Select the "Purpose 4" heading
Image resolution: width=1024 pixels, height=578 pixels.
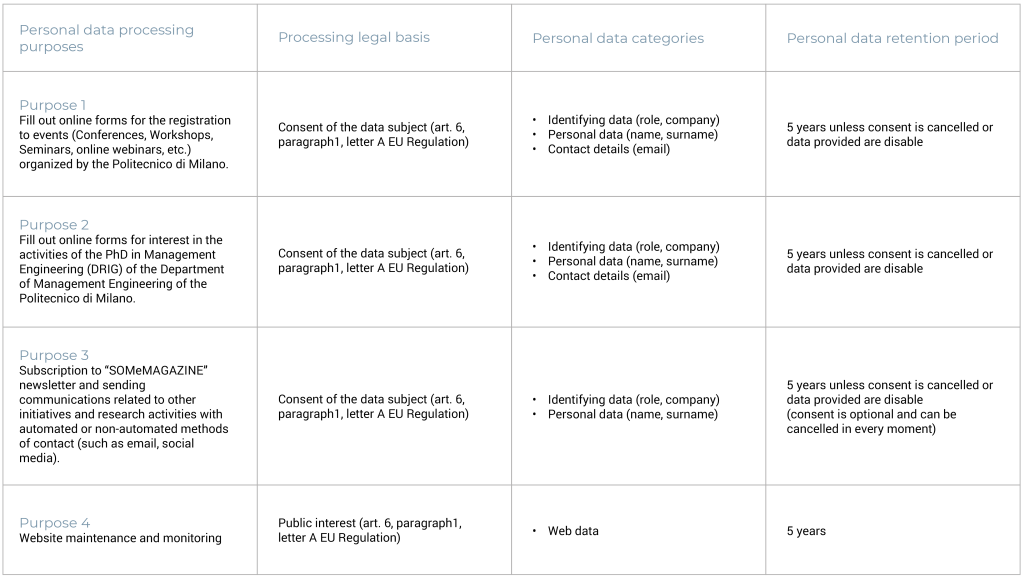pos(54,523)
